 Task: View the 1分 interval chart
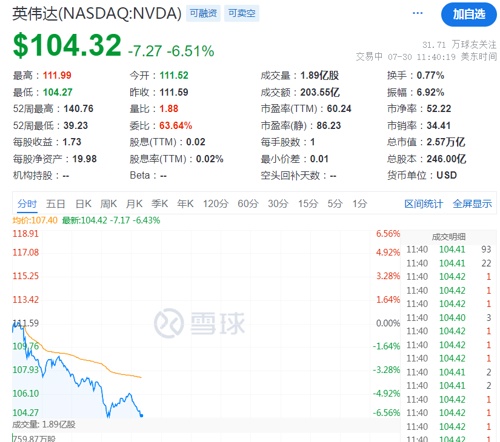(x=360, y=204)
